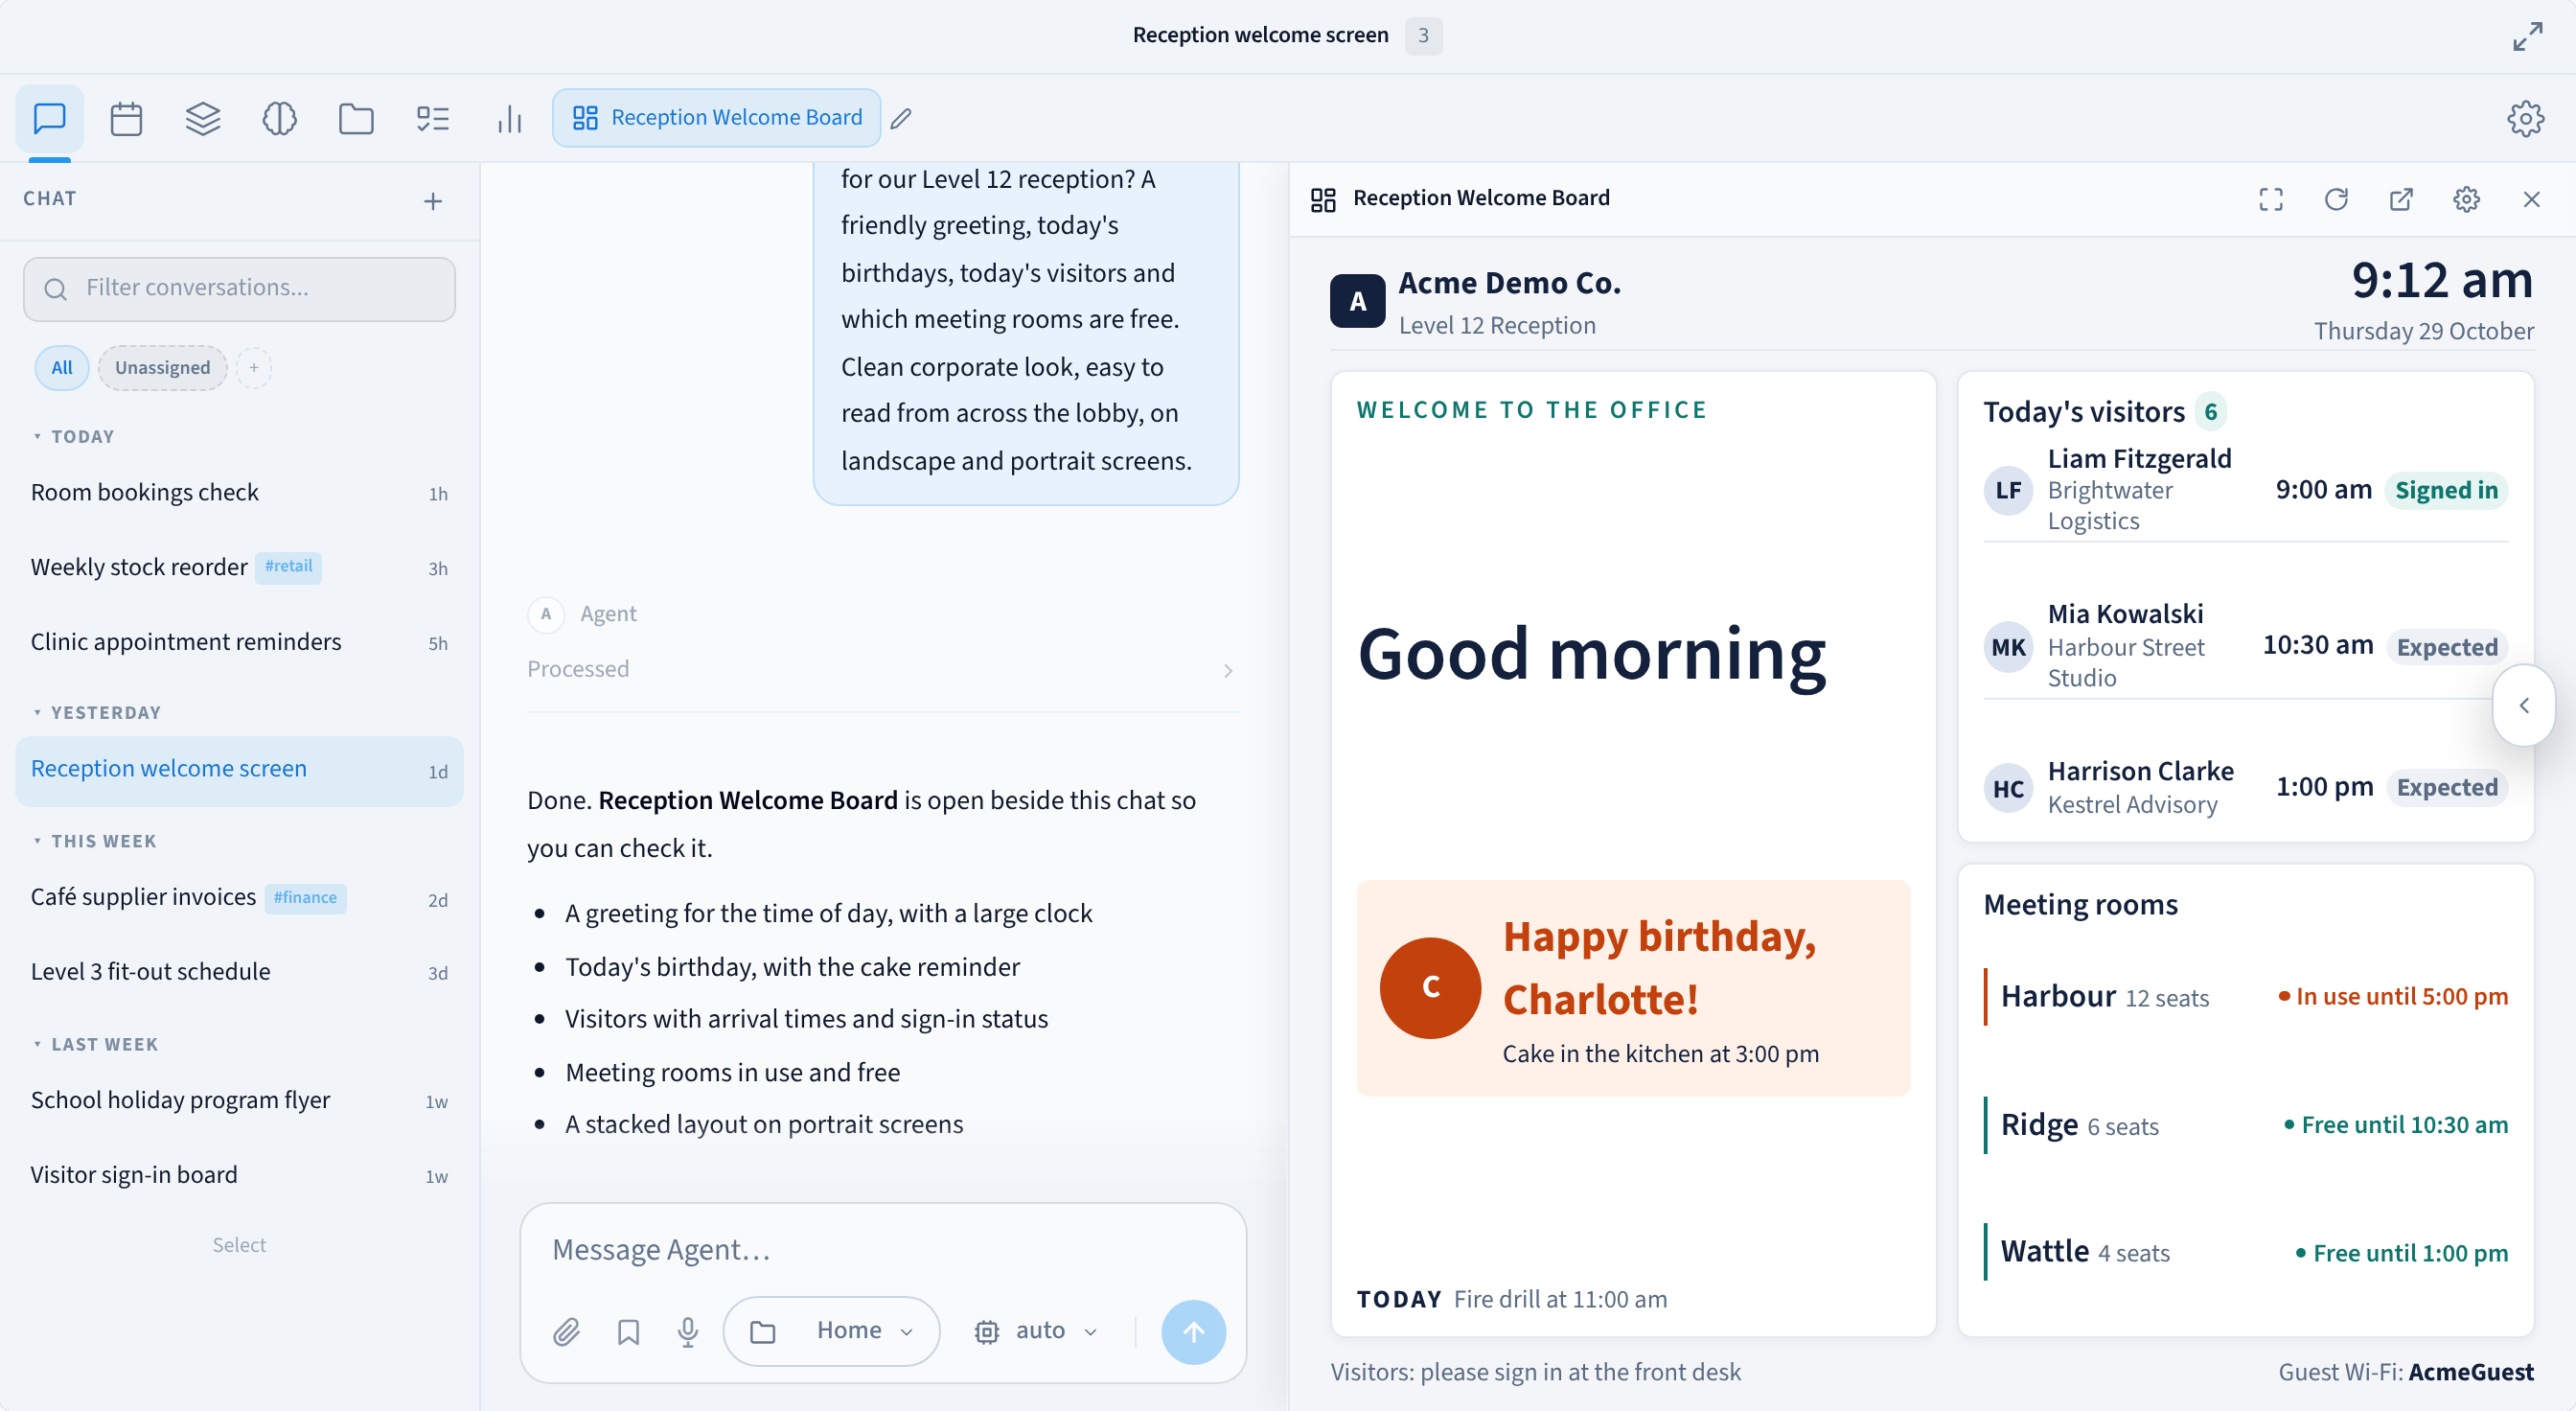Select the All filter chip

[62, 368]
